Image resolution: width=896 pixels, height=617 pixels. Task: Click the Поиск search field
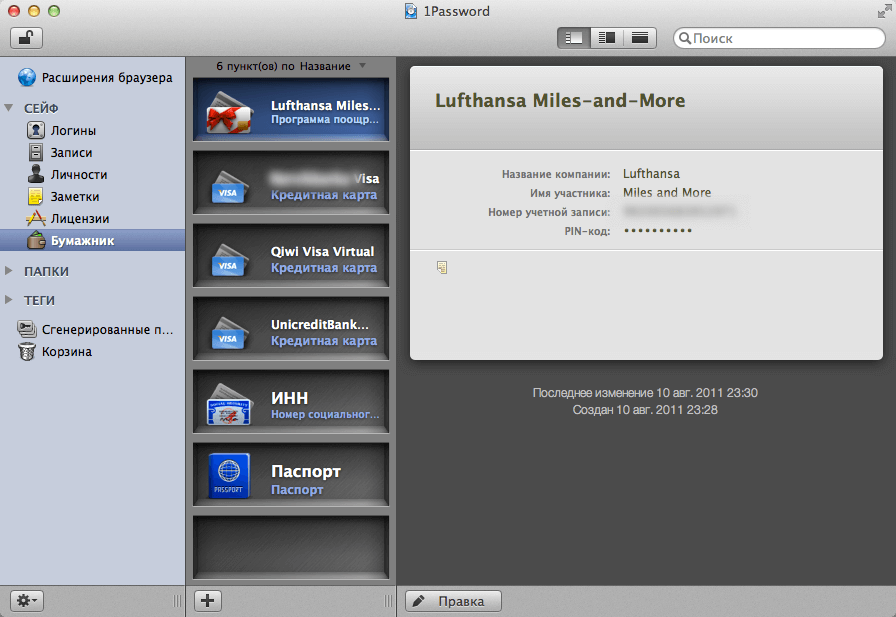click(x=779, y=38)
